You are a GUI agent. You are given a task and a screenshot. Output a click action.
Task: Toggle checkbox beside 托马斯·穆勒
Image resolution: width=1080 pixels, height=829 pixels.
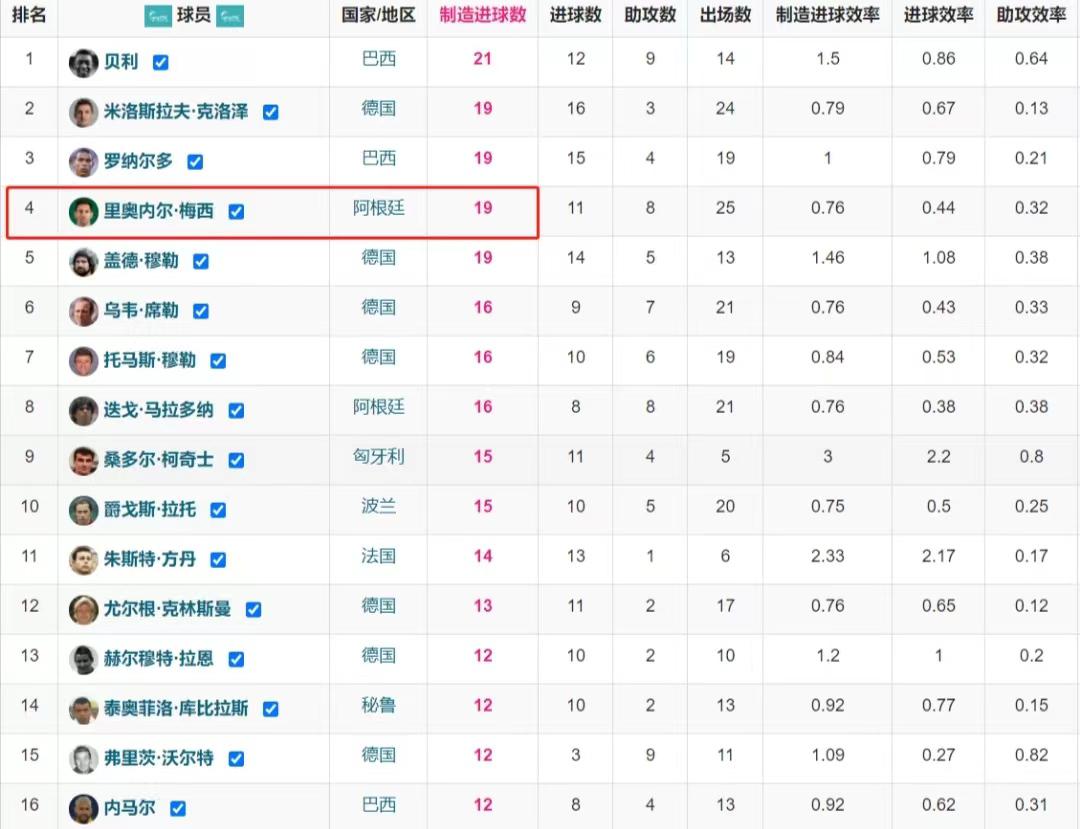pos(218,361)
